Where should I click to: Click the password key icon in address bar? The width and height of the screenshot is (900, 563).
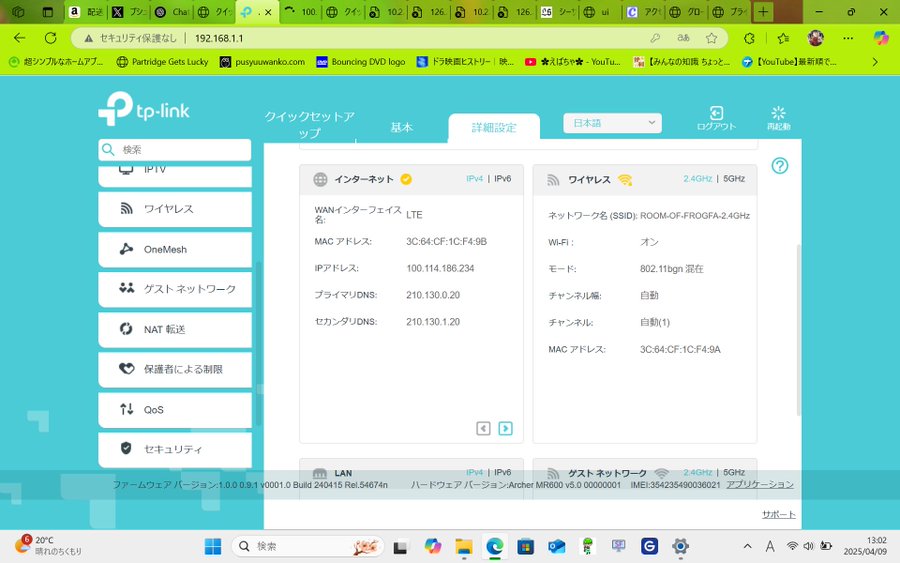655,38
